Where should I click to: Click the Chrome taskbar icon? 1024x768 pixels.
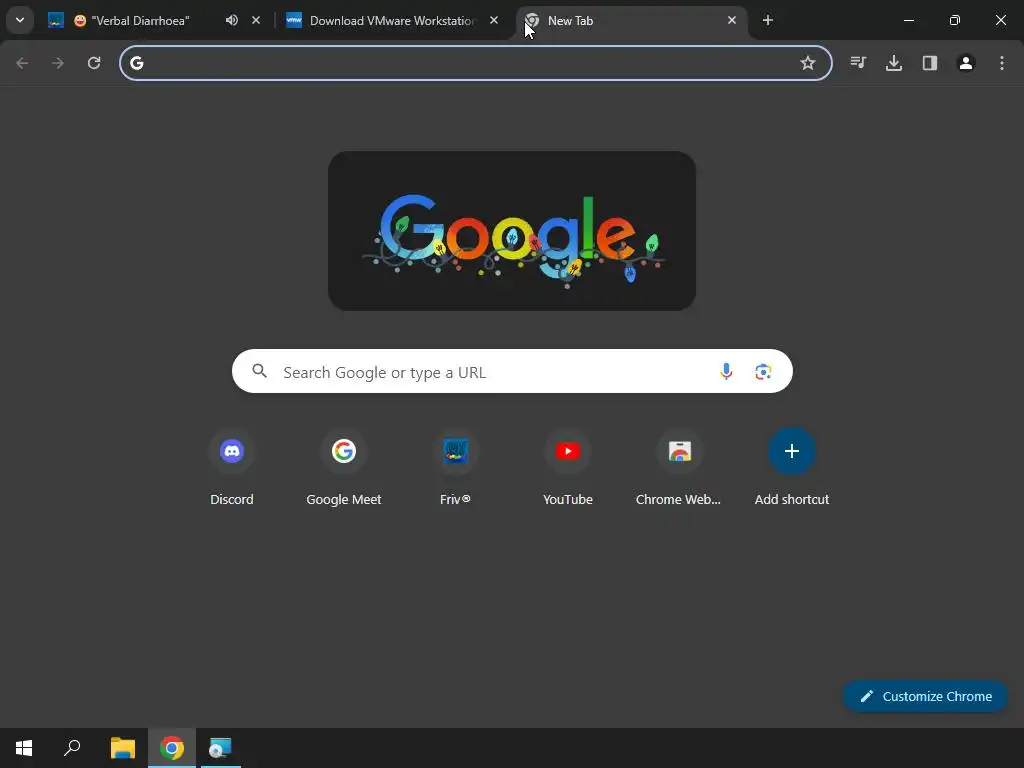[172, 748]
